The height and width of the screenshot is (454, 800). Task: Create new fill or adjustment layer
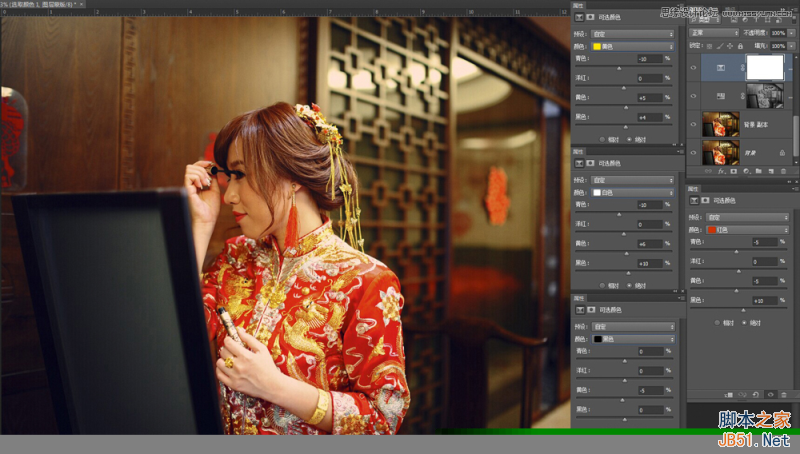[x=746, y=171]
